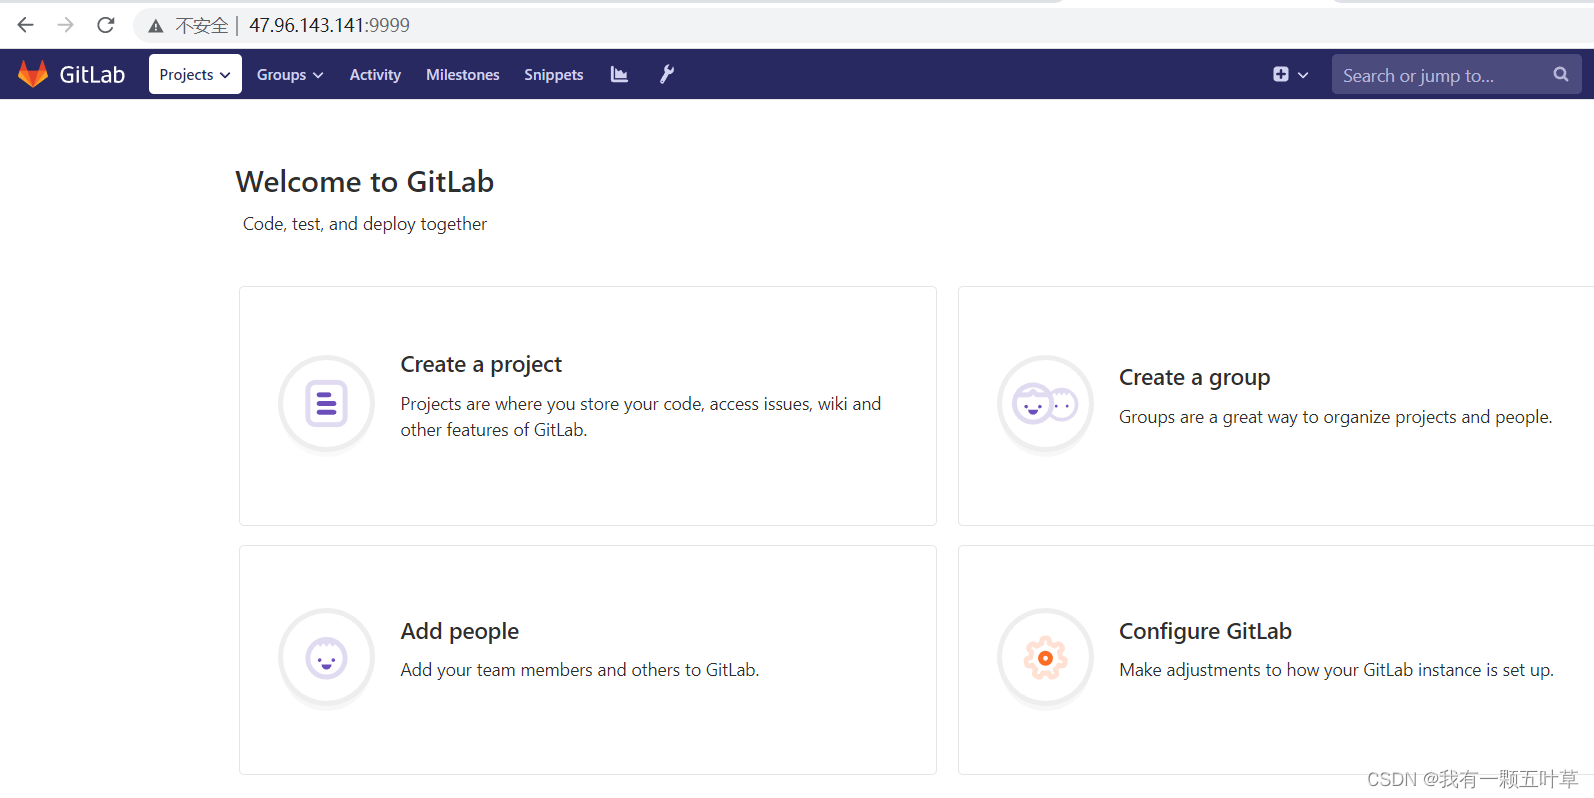Click the not-secure warning icon

156,26
